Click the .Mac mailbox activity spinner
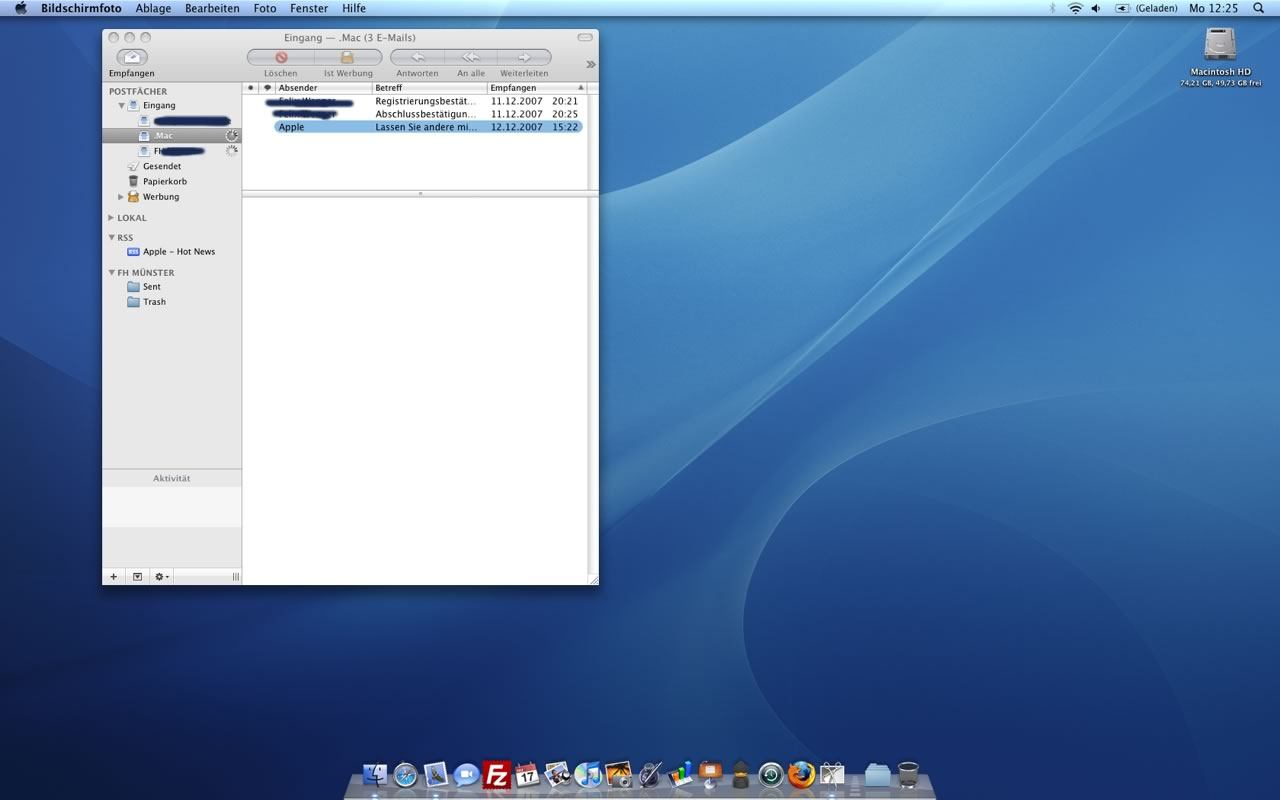Image resolution: width=1280 pixels, height=800 pixels. [232, 135]
